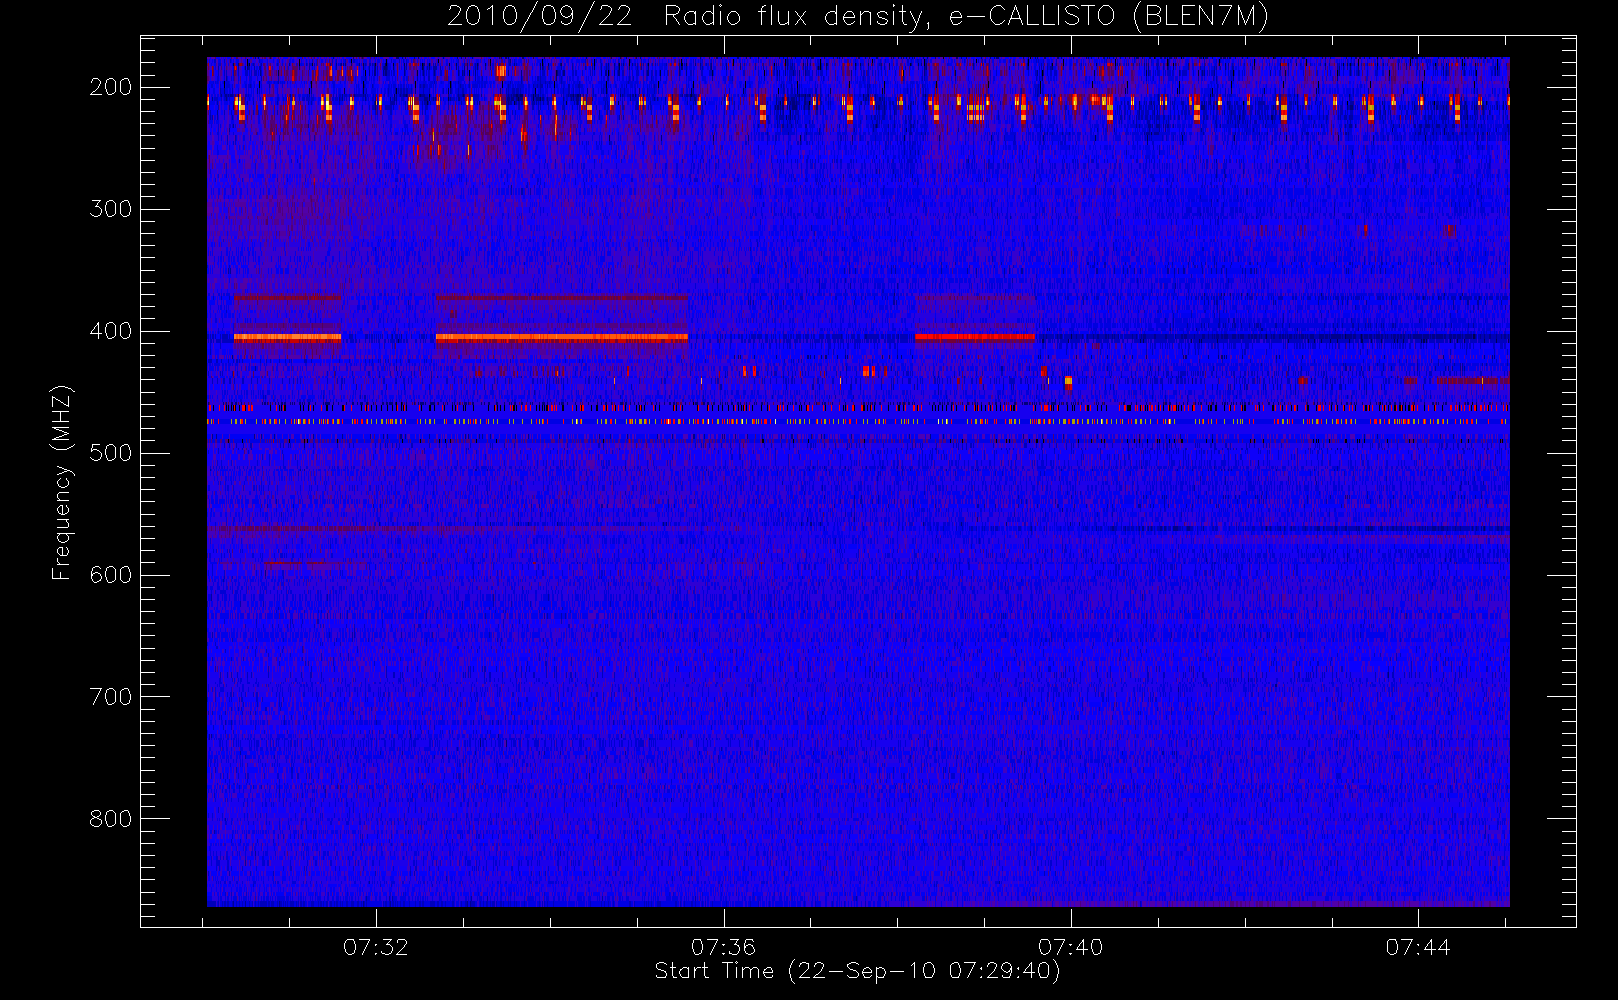1618x1000 pixels.
Task: Click the 07:36 time tick label
Action: (x=723, y=947)
